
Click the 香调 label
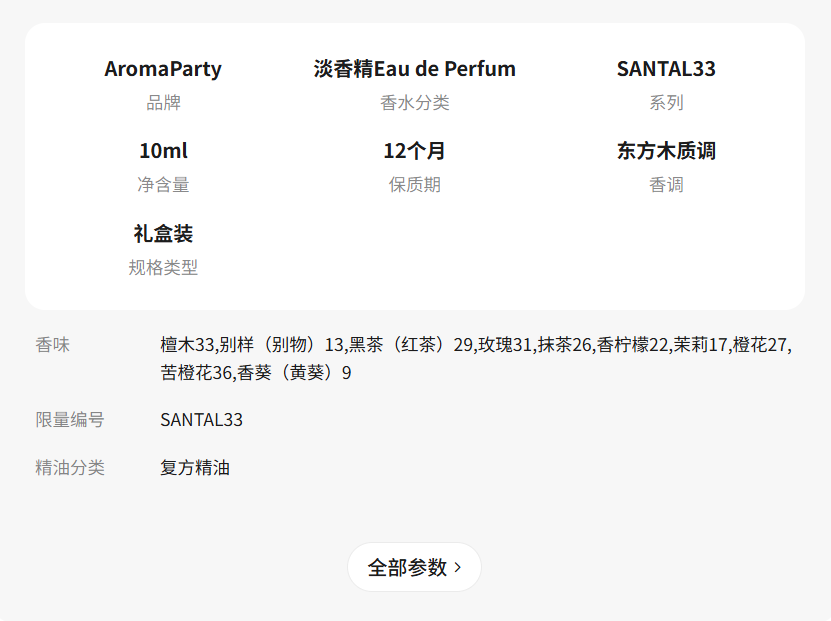click(666, 184)
